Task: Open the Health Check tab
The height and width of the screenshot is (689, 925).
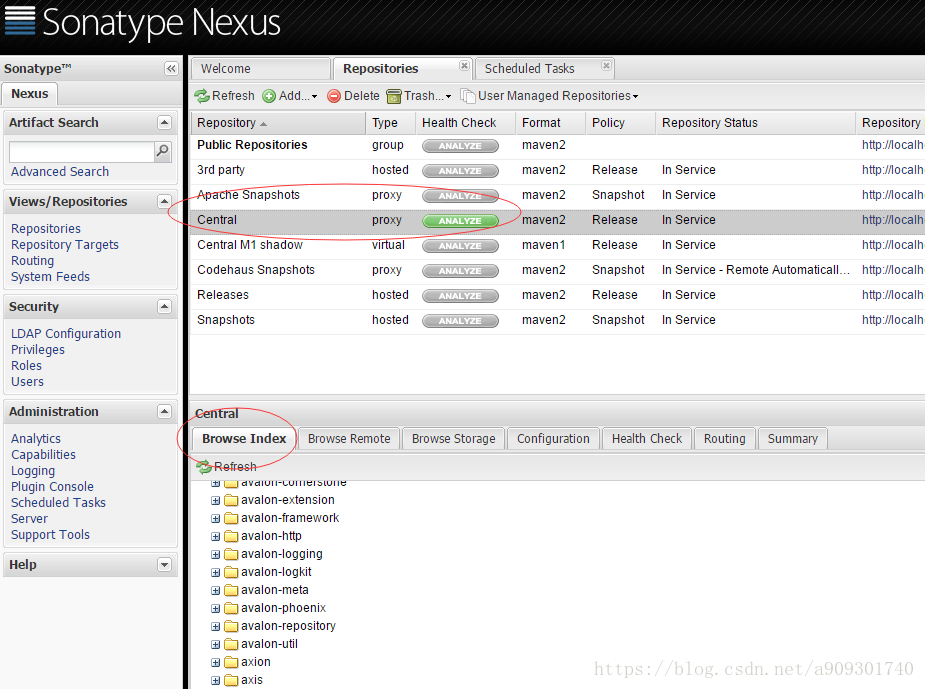Action: [647, 439]
